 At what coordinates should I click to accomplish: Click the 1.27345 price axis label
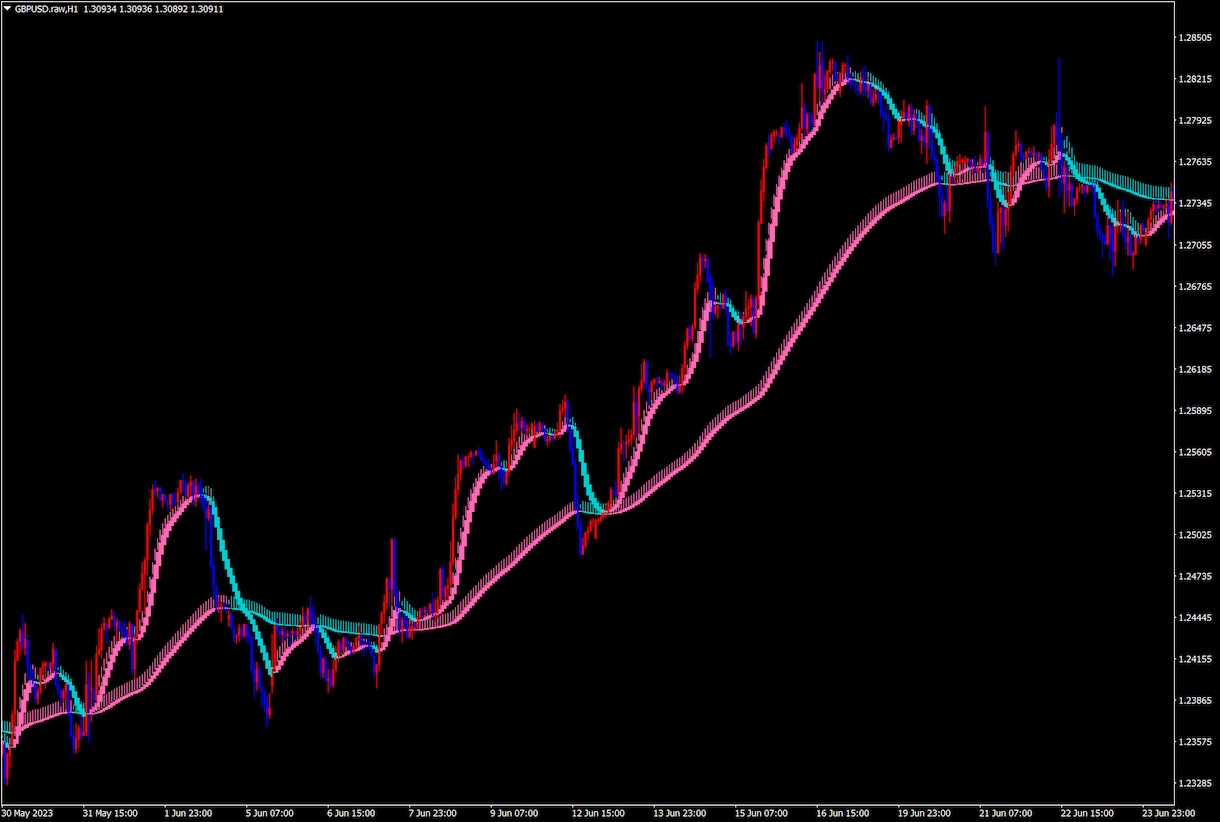coord(1196,203)
